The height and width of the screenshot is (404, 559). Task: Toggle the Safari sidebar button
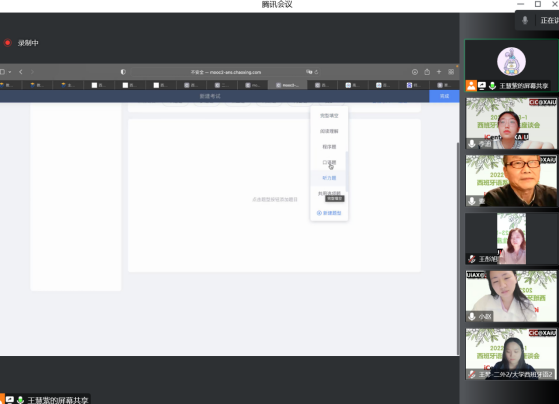[x=2, y=72]
